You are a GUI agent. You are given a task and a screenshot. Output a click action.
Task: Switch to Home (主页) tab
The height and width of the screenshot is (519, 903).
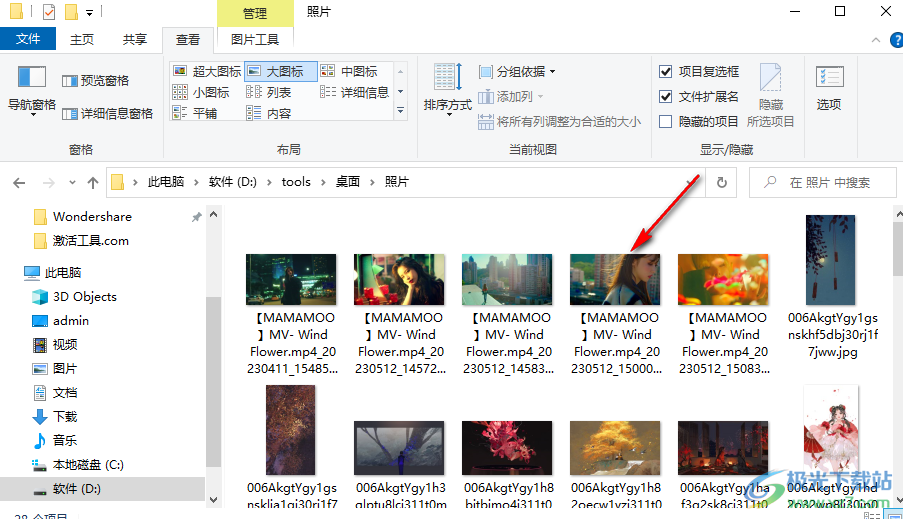click(82, 39)
